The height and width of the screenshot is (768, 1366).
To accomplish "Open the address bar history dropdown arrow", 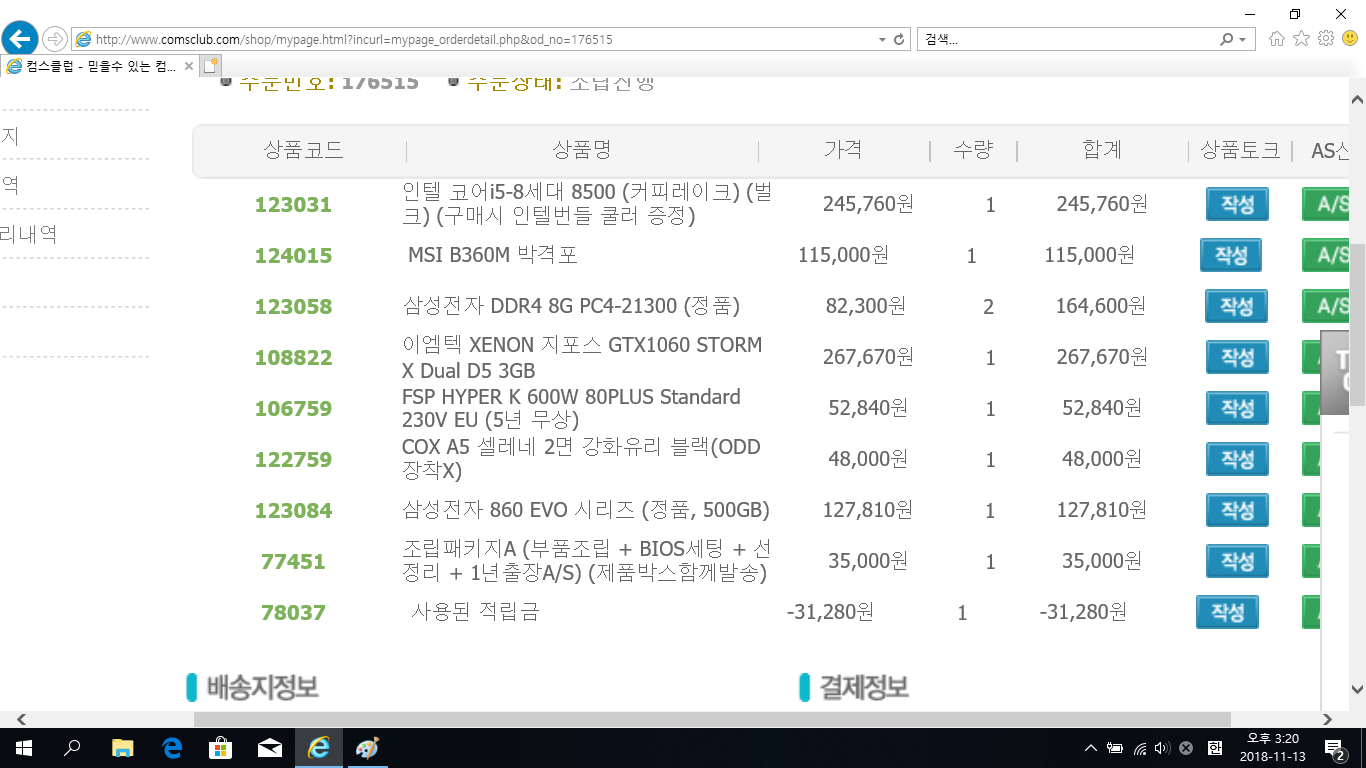I will [882, 40].
